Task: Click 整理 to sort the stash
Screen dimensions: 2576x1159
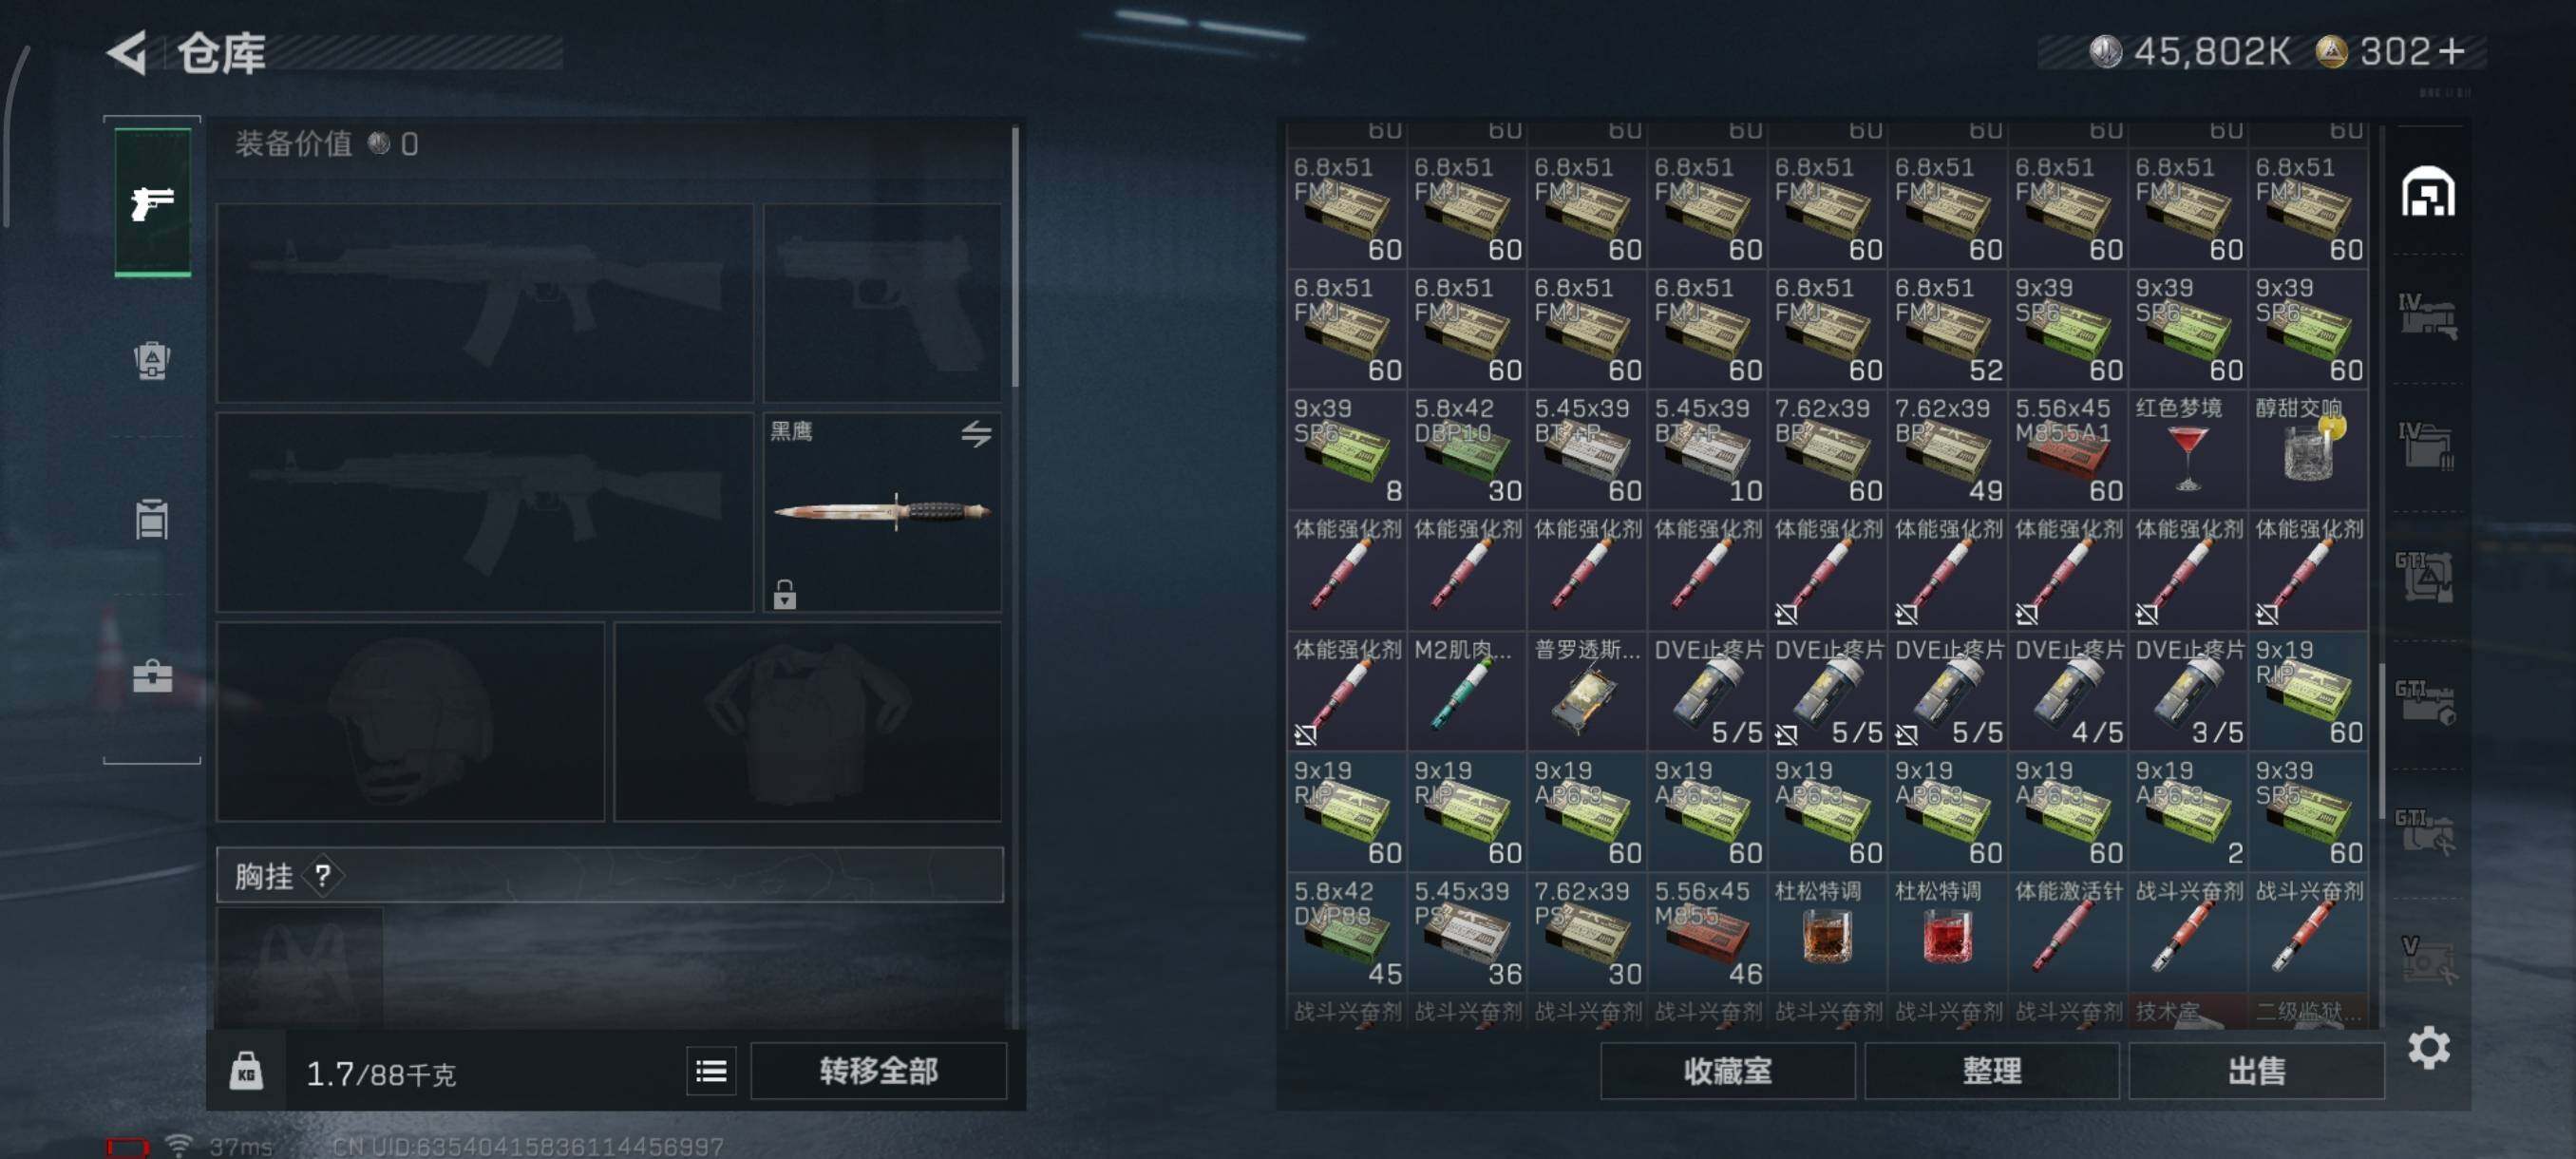Action: tap(1991, 1071)
